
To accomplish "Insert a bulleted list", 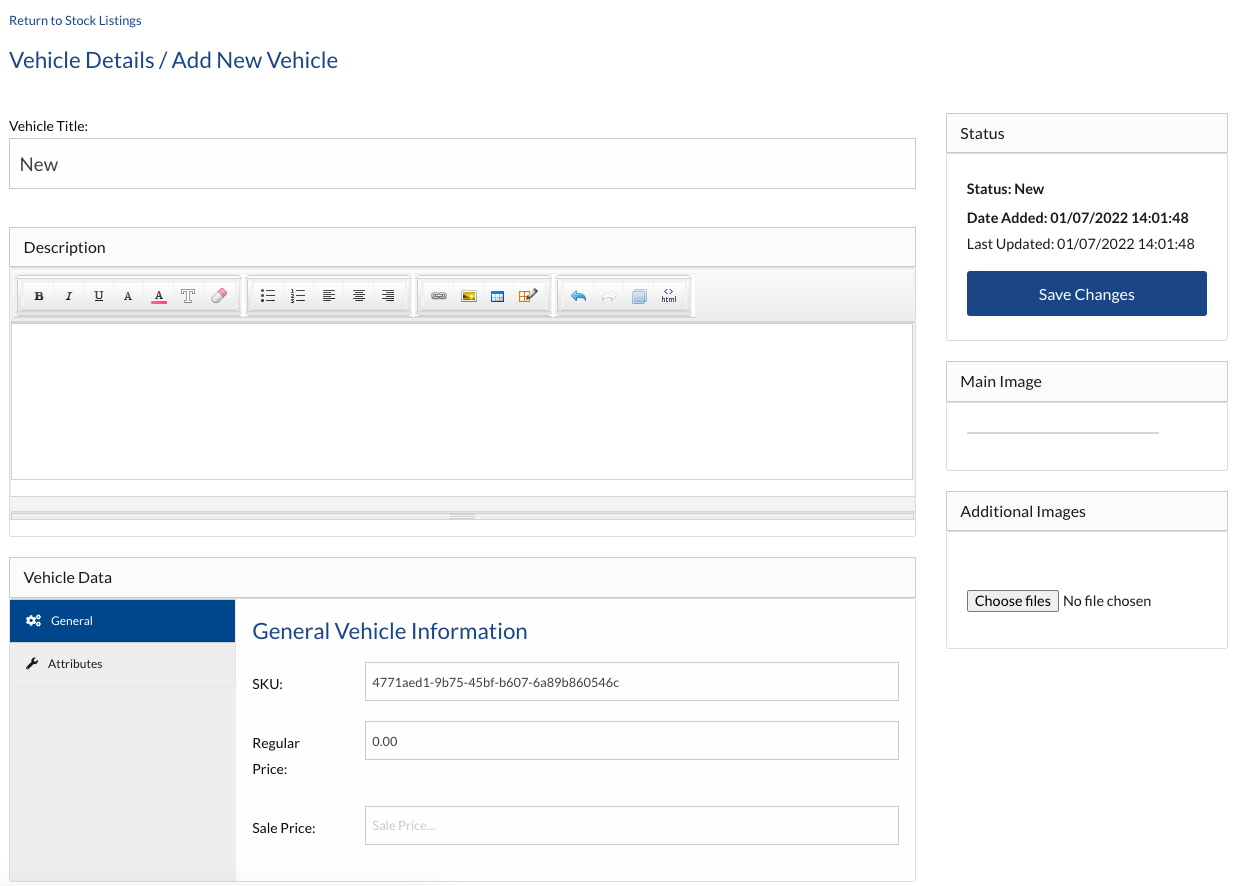I will click(268, 296).
